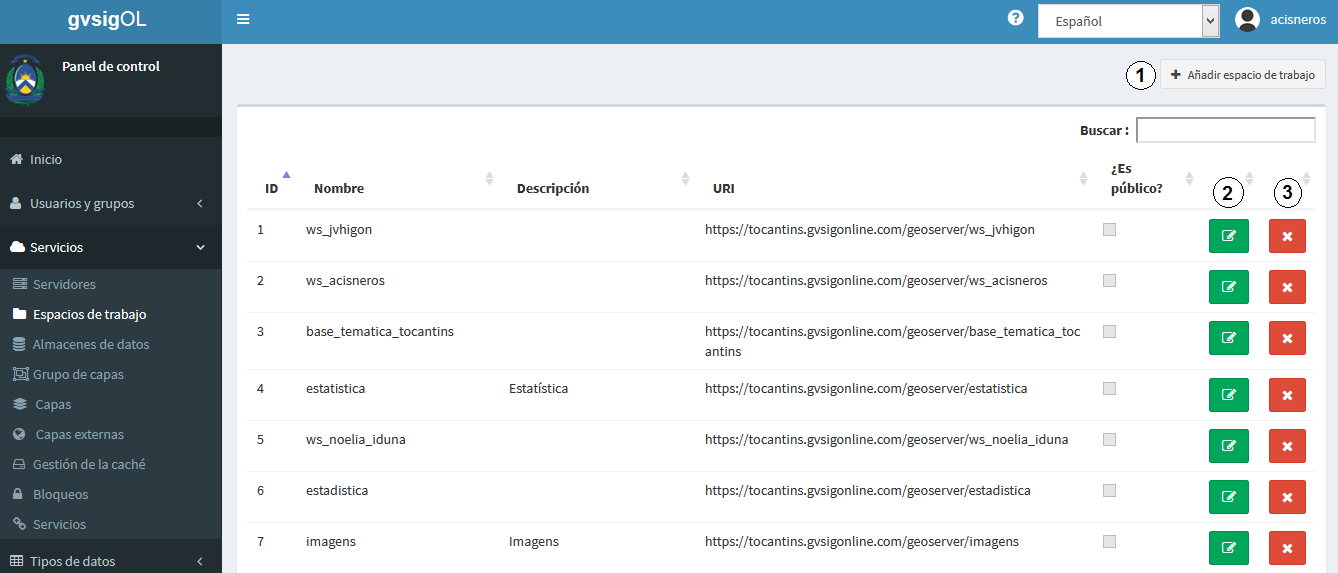
Task: Click the user avatar icon
Action: 1247,19
